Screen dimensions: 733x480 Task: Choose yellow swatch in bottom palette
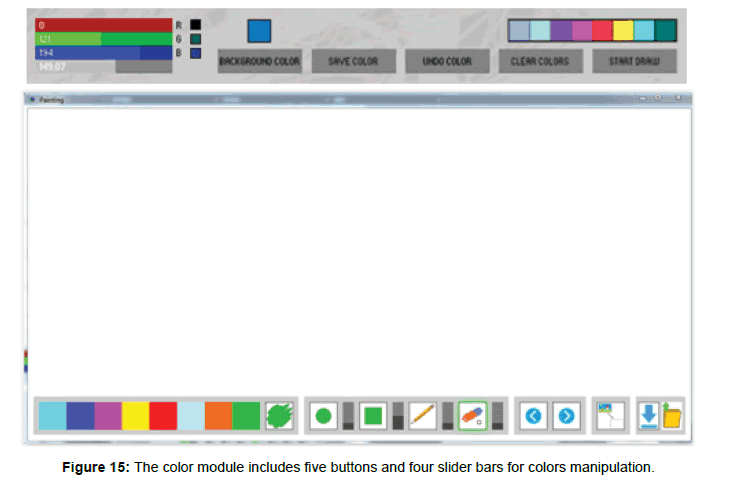(x=135, y=415)
